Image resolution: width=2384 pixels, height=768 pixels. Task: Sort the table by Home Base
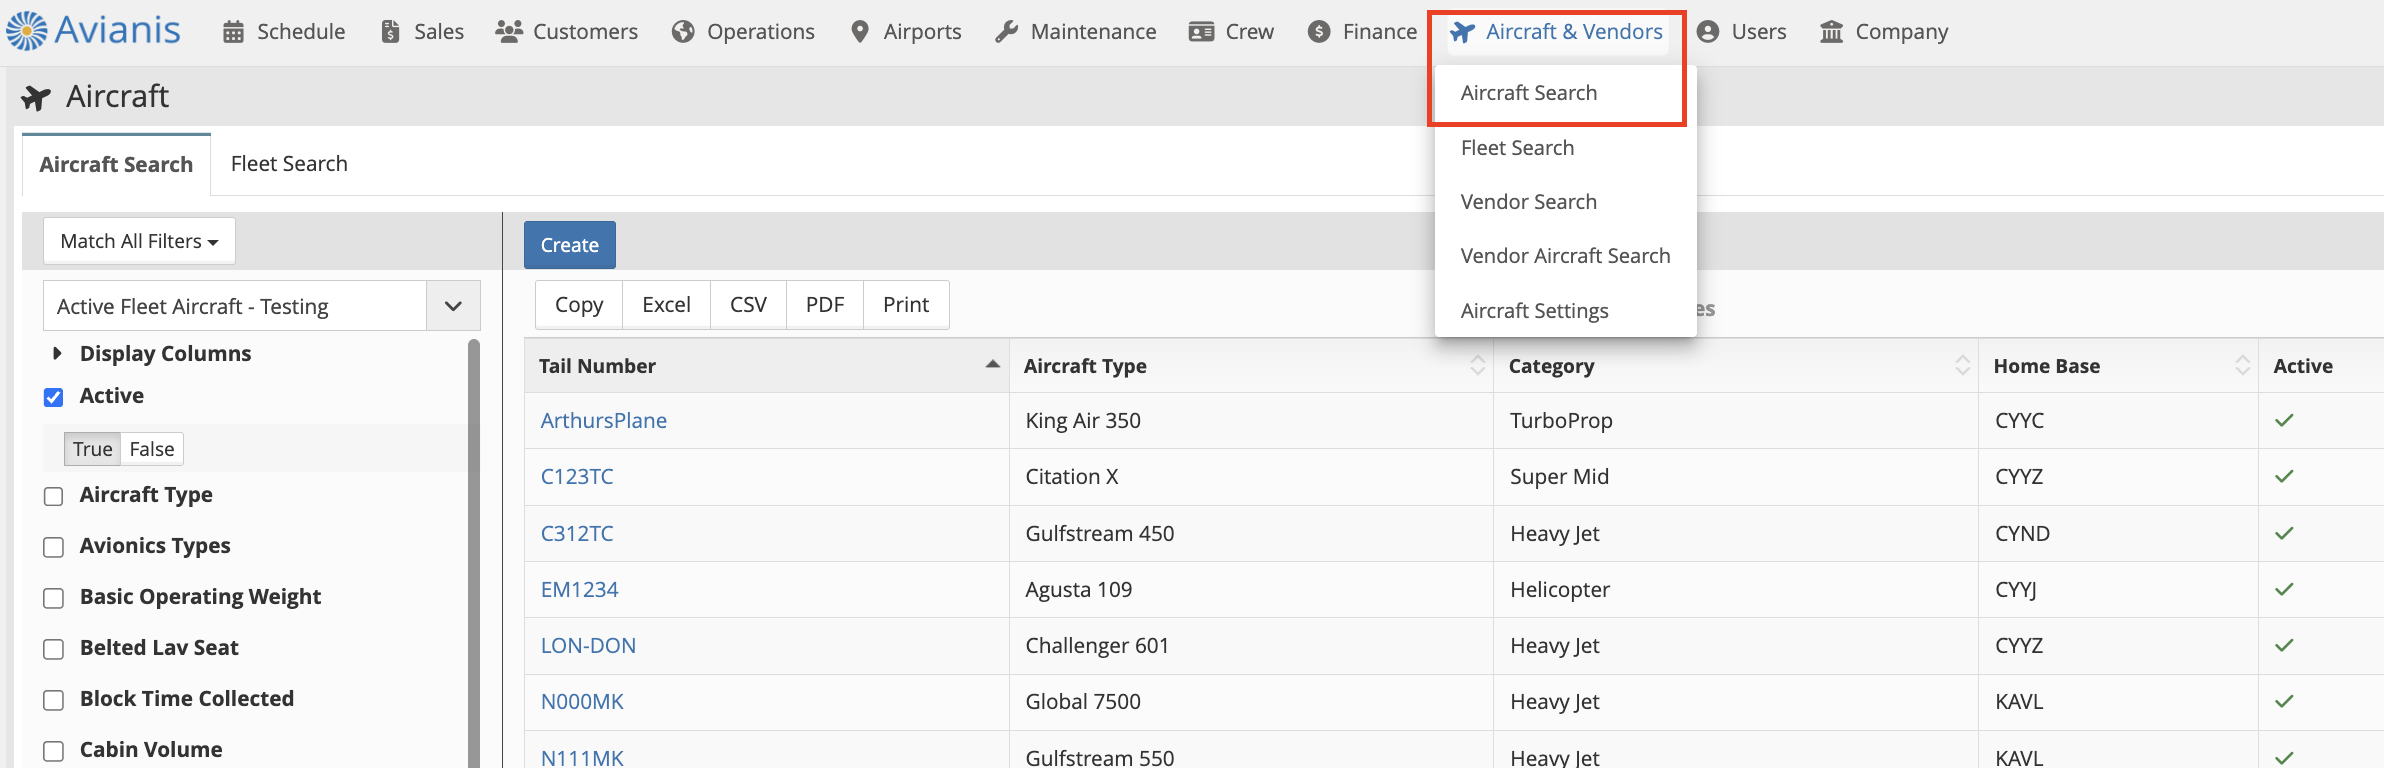(x=2119, y=366)
